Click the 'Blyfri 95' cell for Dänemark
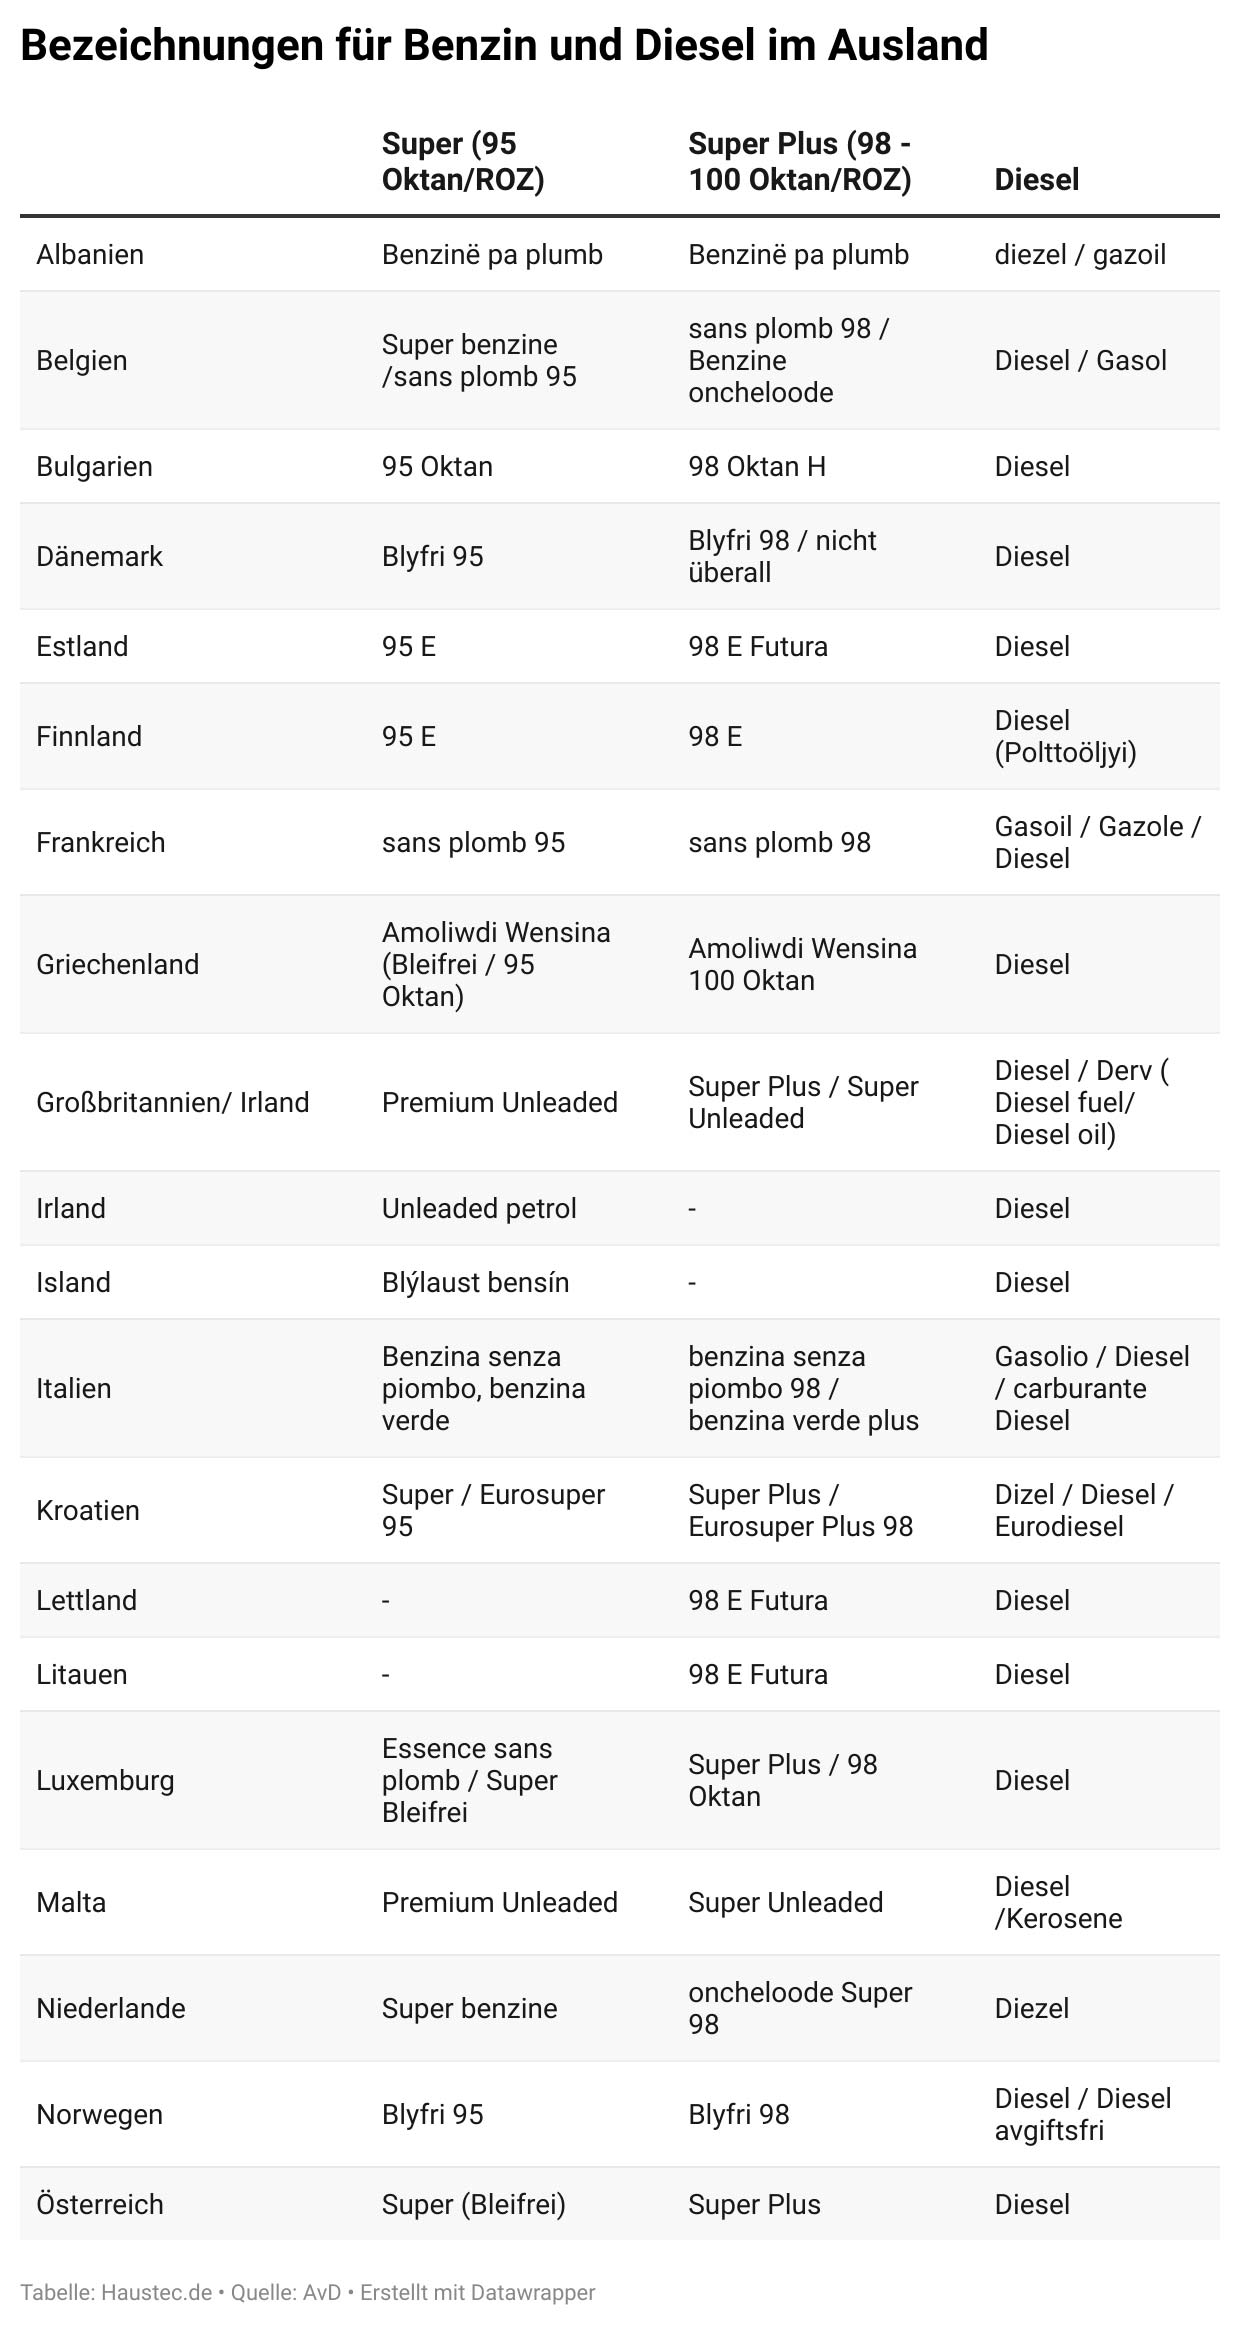This screenshot has height=2326, width=1240. [x=433, y=557]
